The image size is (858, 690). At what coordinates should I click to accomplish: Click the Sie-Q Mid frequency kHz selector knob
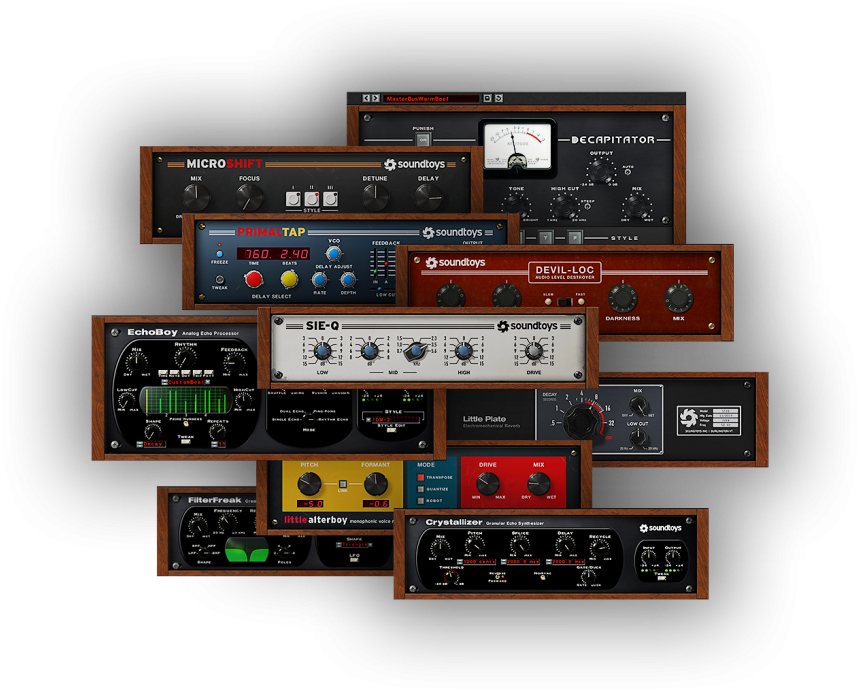pos(416,351)
